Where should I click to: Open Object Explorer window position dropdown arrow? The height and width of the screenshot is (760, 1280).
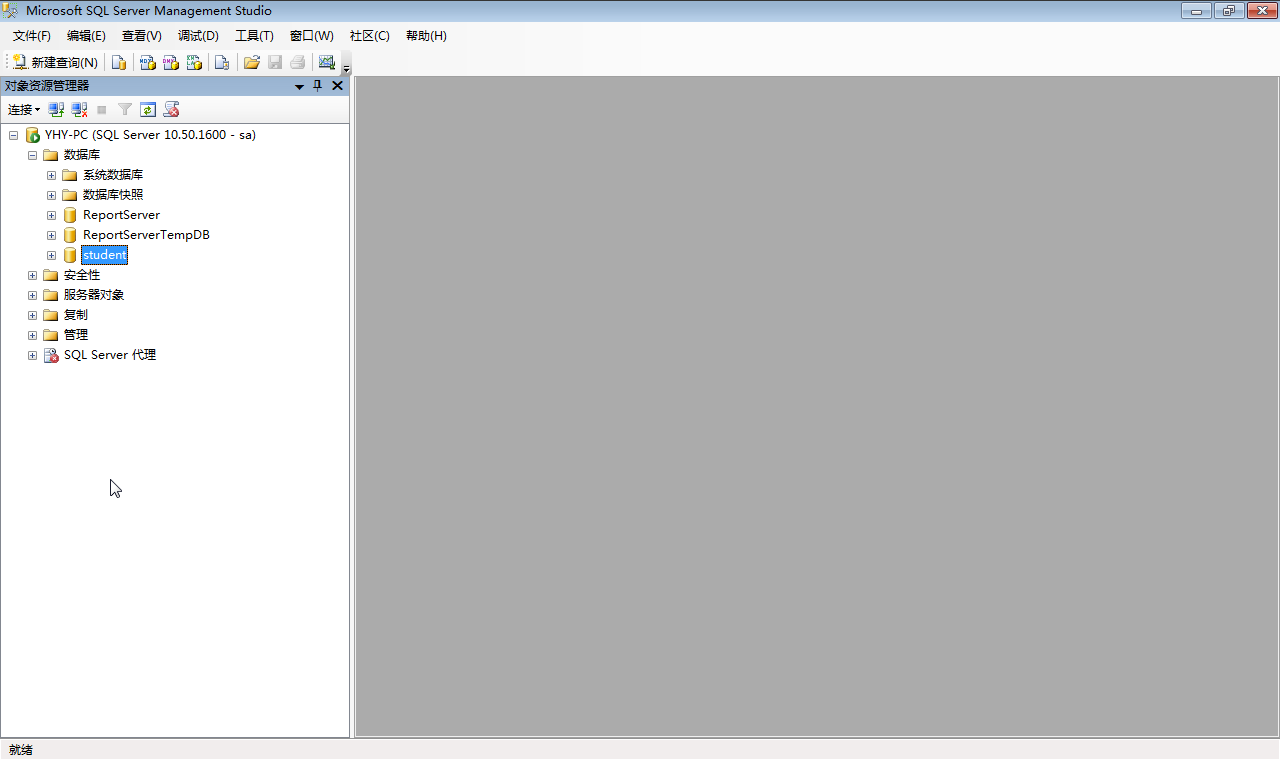click(x=299, y=86)
